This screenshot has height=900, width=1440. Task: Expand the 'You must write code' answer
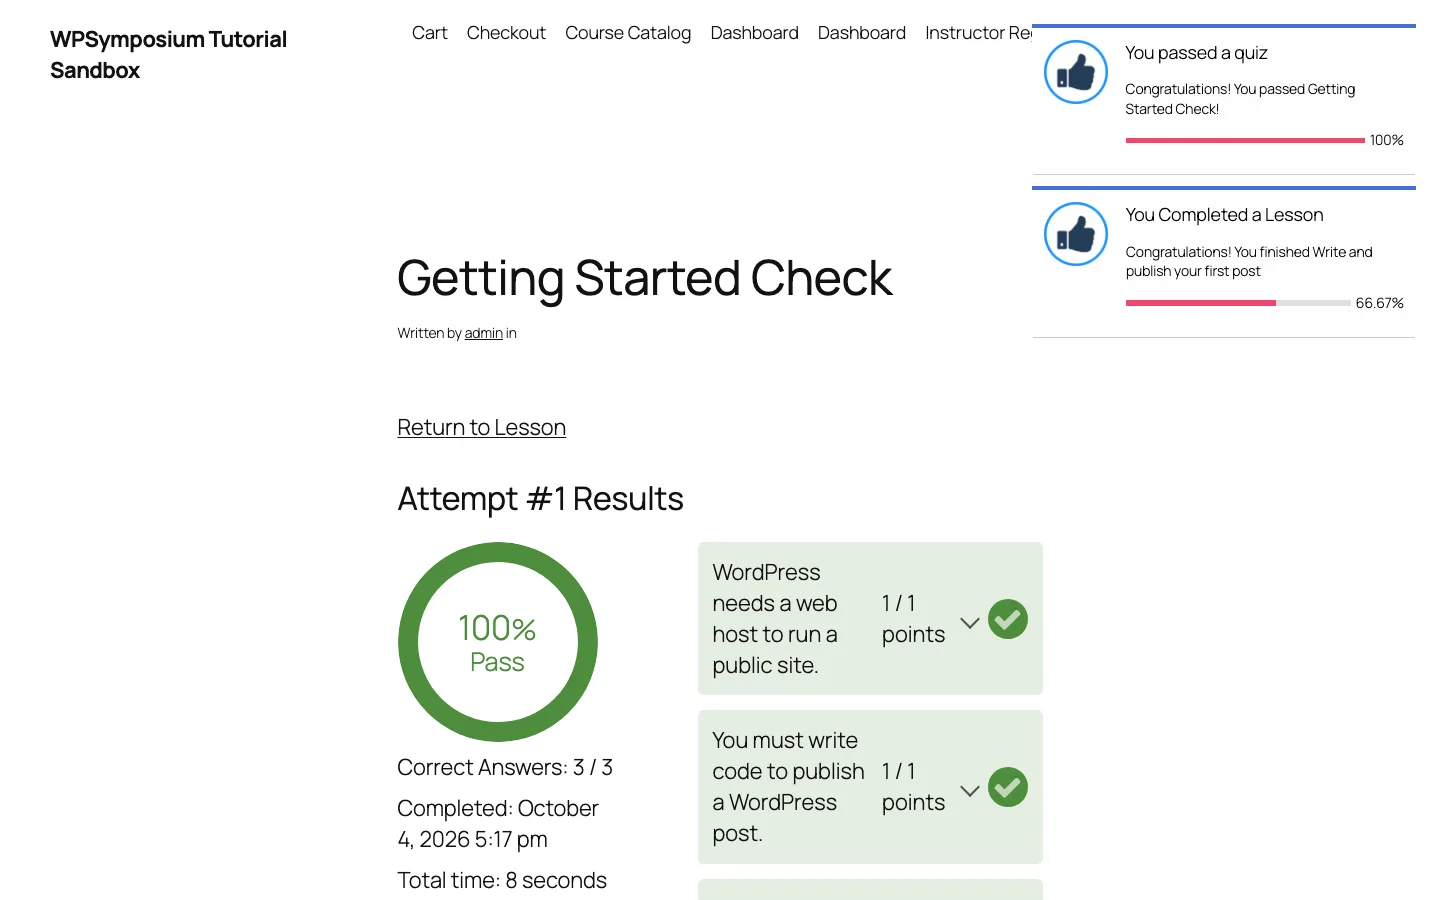(969, 790)
